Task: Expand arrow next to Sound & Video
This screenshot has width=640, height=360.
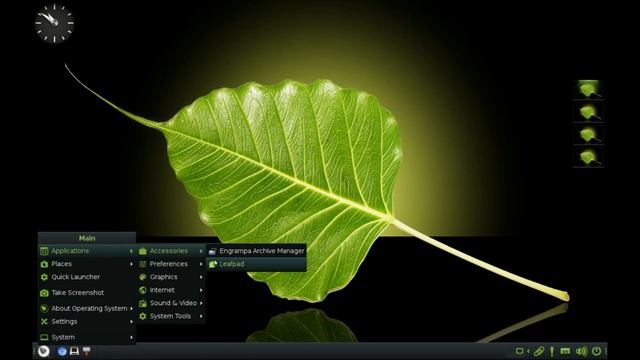Action: point(201,303)
